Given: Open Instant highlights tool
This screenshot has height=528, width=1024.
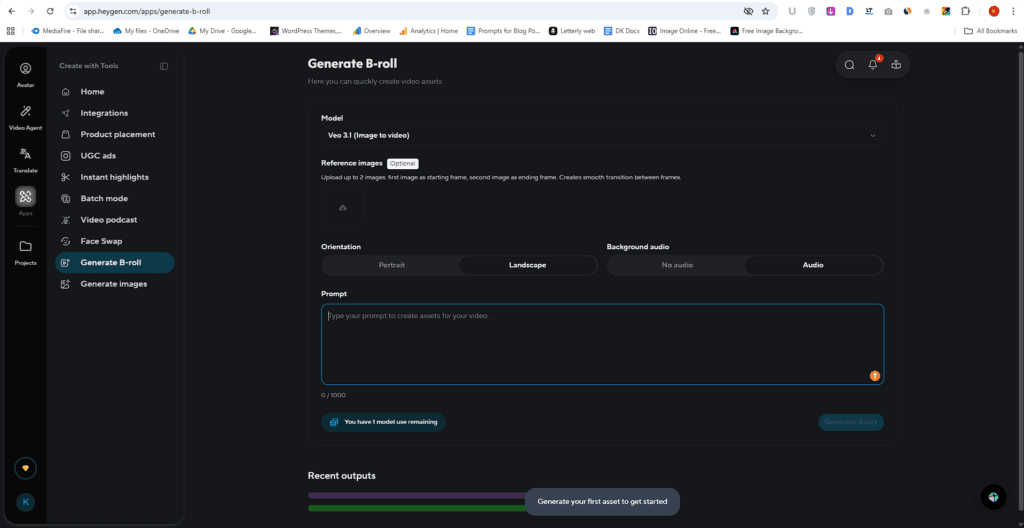Looking at the screenshot, I should pyautogui.click(x=114, y=177).
